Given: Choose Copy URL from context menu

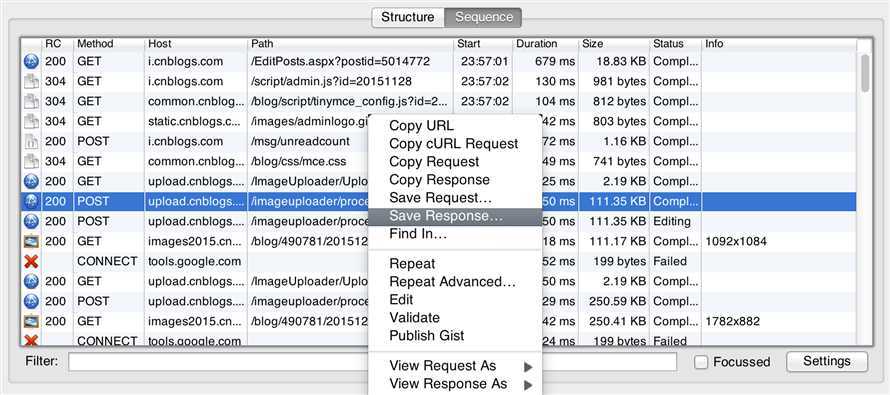Looking at the screenshot, I should pyautogui.click(x=421, y=126).
